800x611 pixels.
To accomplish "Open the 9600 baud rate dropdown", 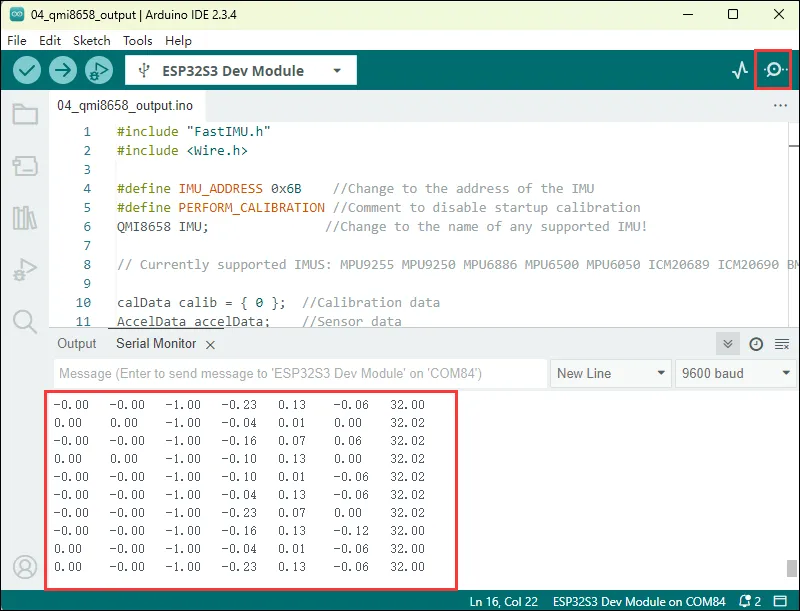I will click(x=736, y=373).
